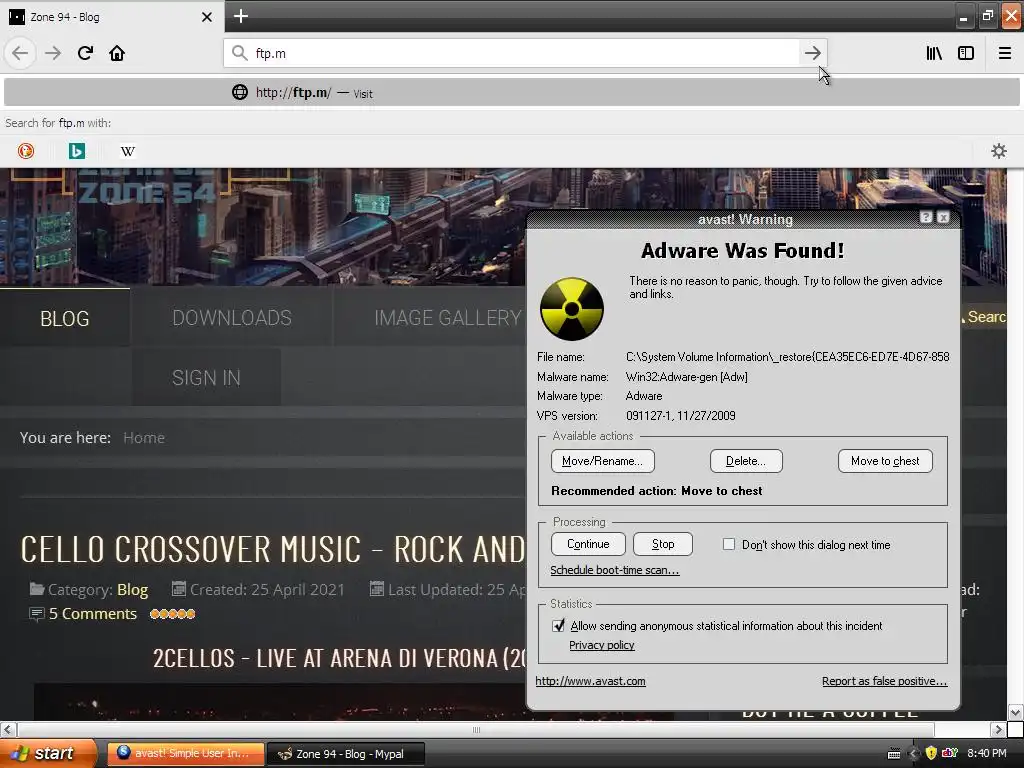Close the Zone 94 - Blog tab
The width and height of the screenshot is (1024, 768).
207,17
